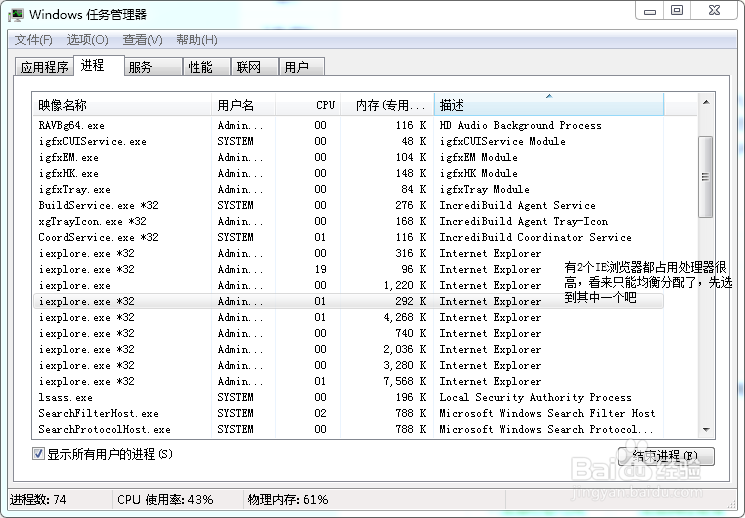745x518 pixels.
Task: Open the 查看(V) menu
Action: coord(142,40)
